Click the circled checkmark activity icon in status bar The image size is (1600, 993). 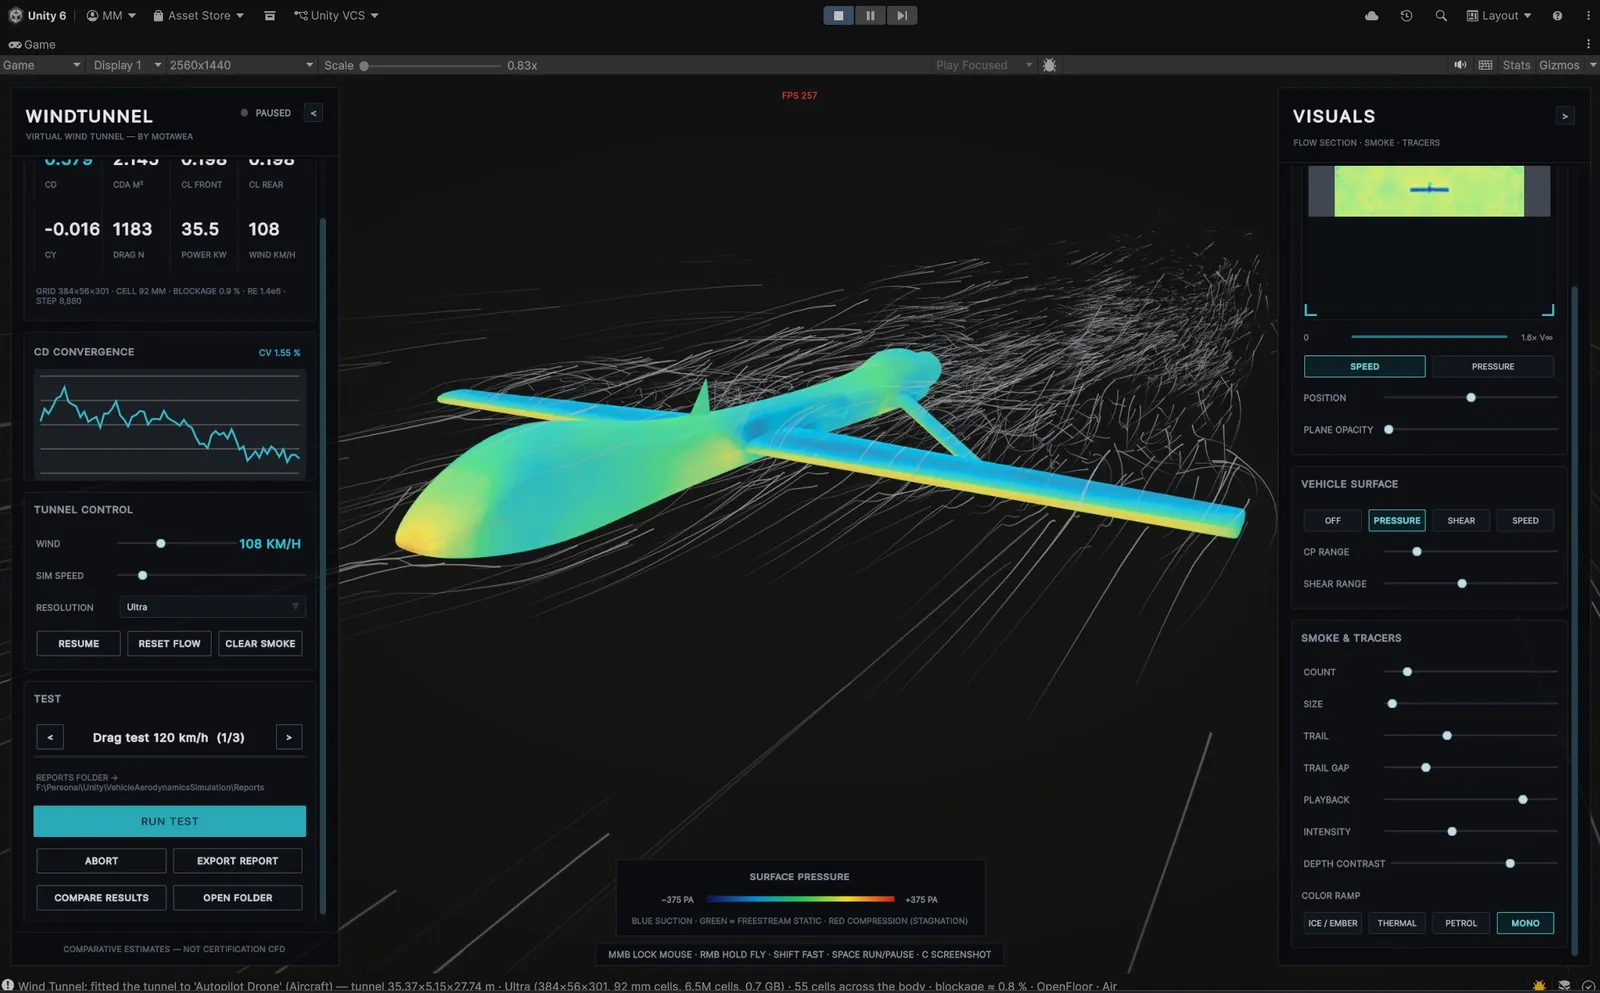1588,985
